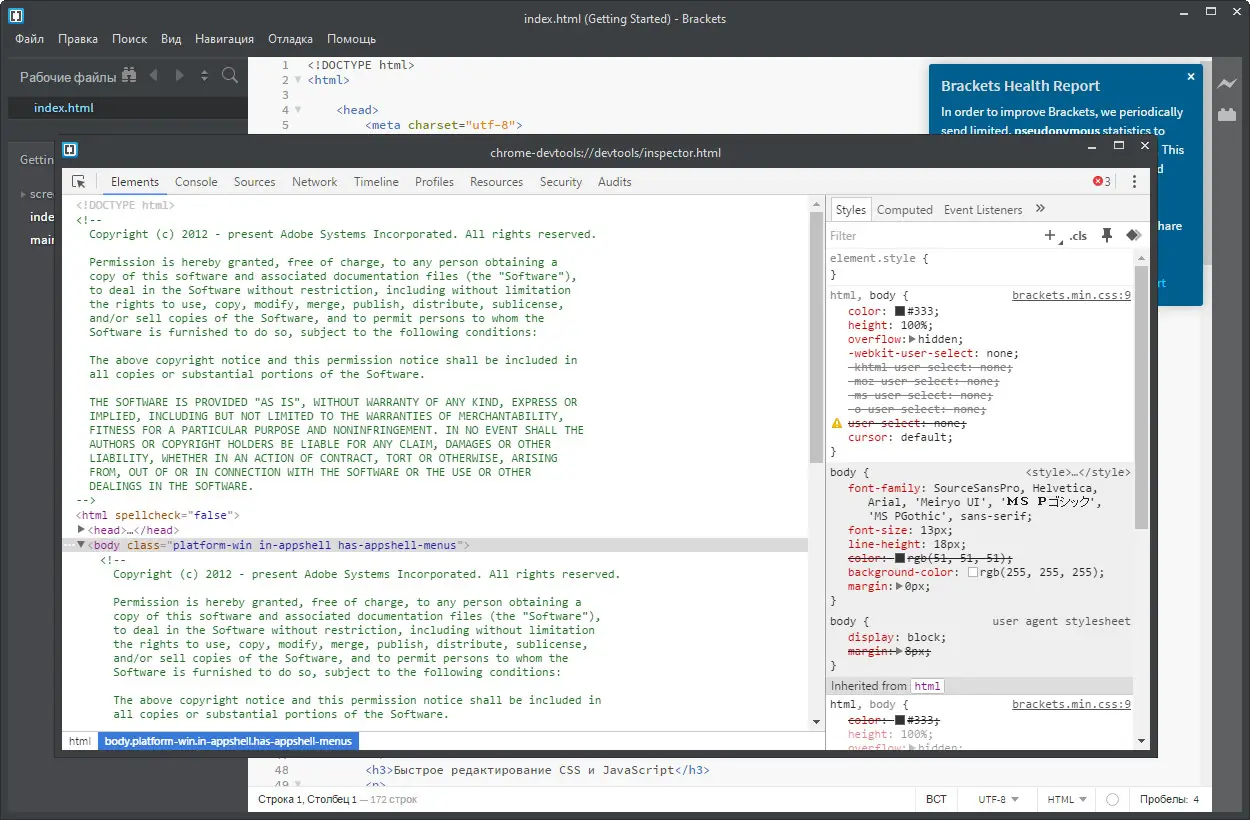The width and height of the screenshot is (1250, 820).
Task: Expand the collapsed head element node
Action: click(x=82, y=530)
